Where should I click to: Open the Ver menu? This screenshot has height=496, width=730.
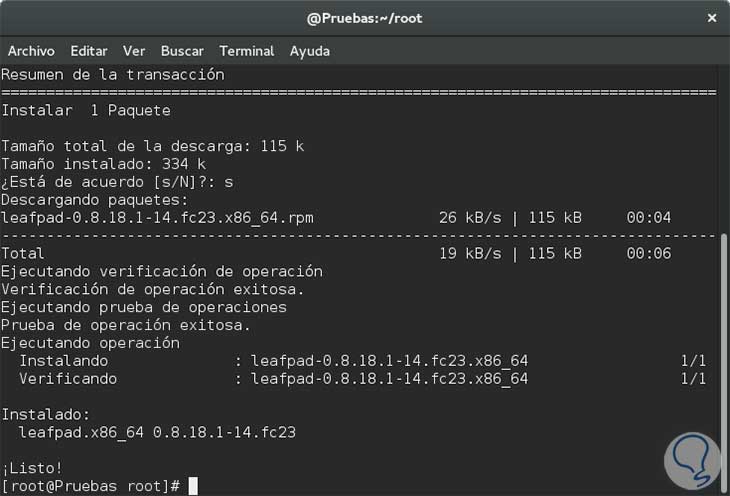tap(134, 51)
